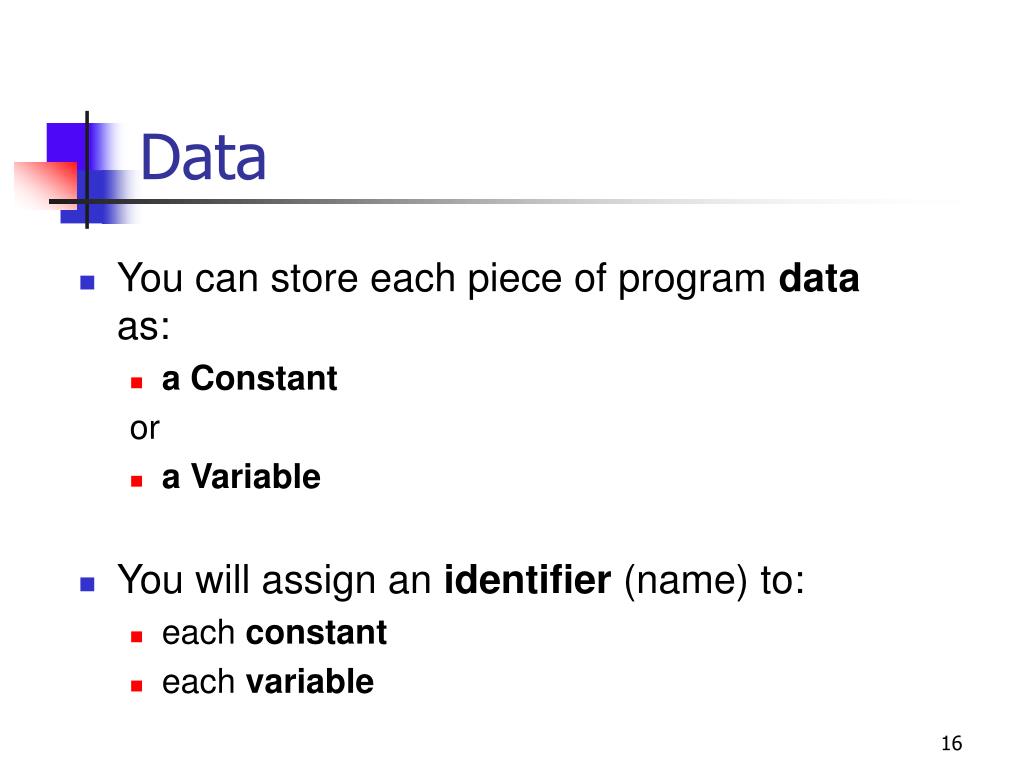Screen dimensions: 1024x768
Task: Click the text "(name) to:"
Action: pyautogui.click(x=714, y=581)
